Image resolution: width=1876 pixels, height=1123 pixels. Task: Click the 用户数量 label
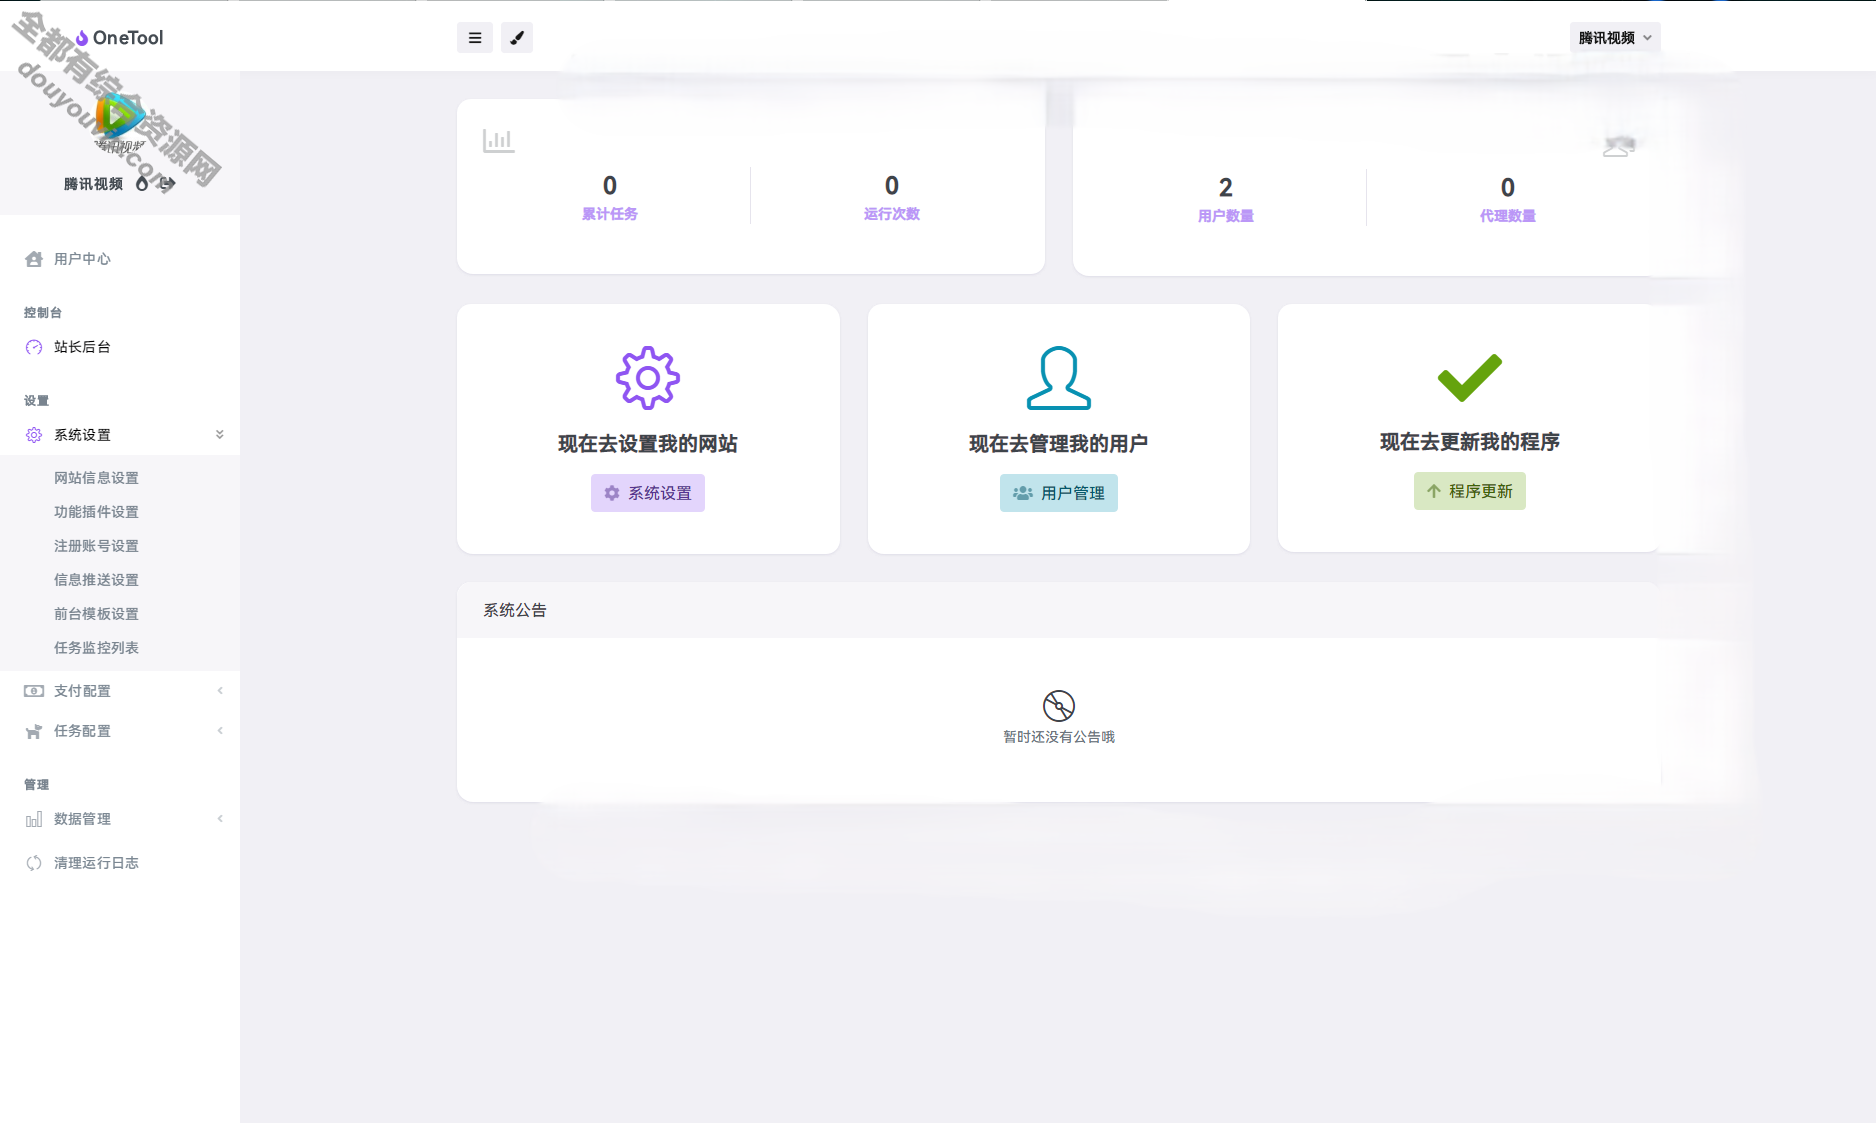click(1226, 216)
